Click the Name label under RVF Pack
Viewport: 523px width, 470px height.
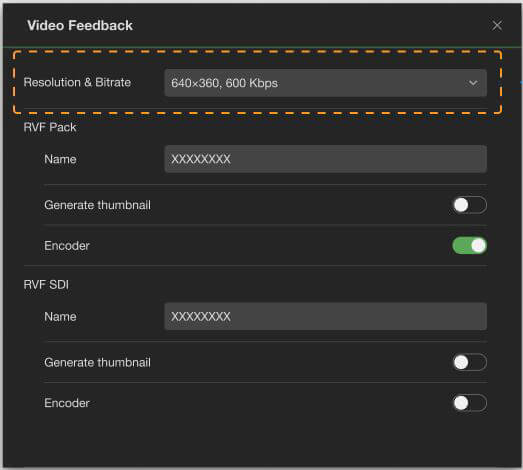point(60,159)
